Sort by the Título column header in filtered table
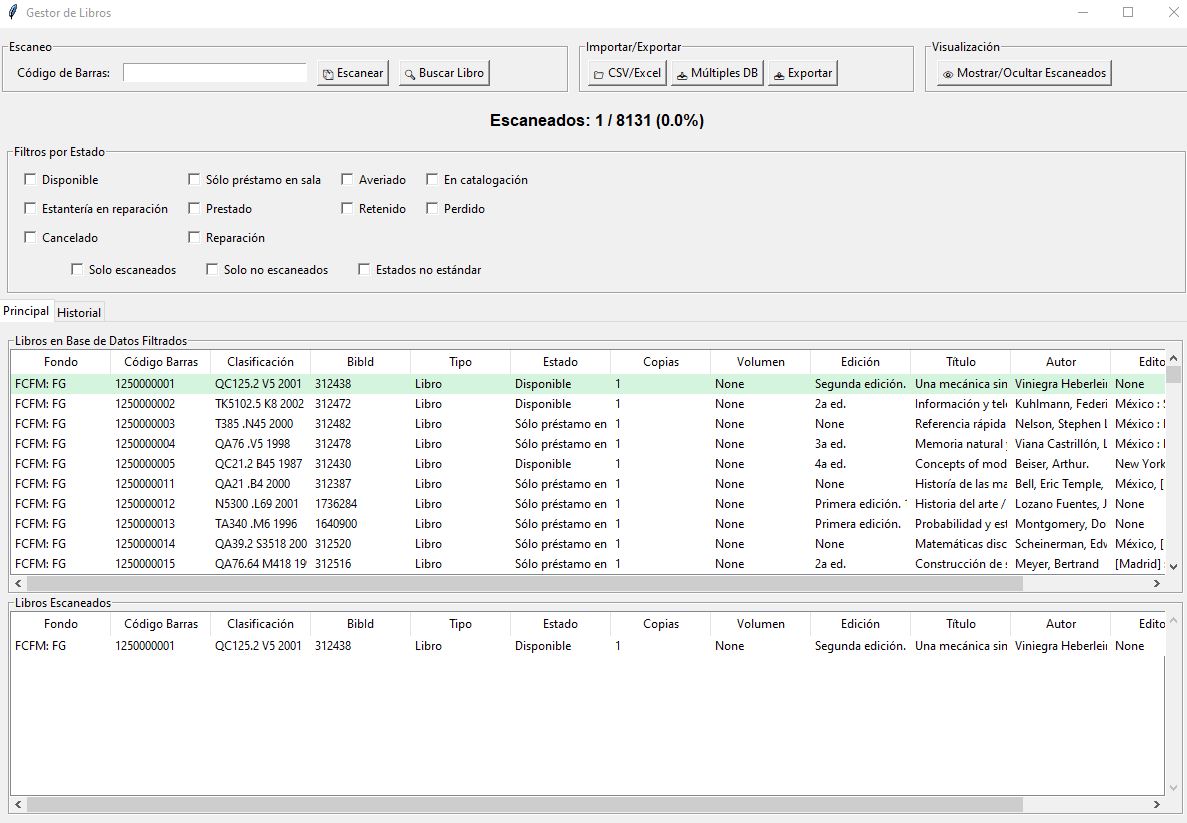 (960, 362)
